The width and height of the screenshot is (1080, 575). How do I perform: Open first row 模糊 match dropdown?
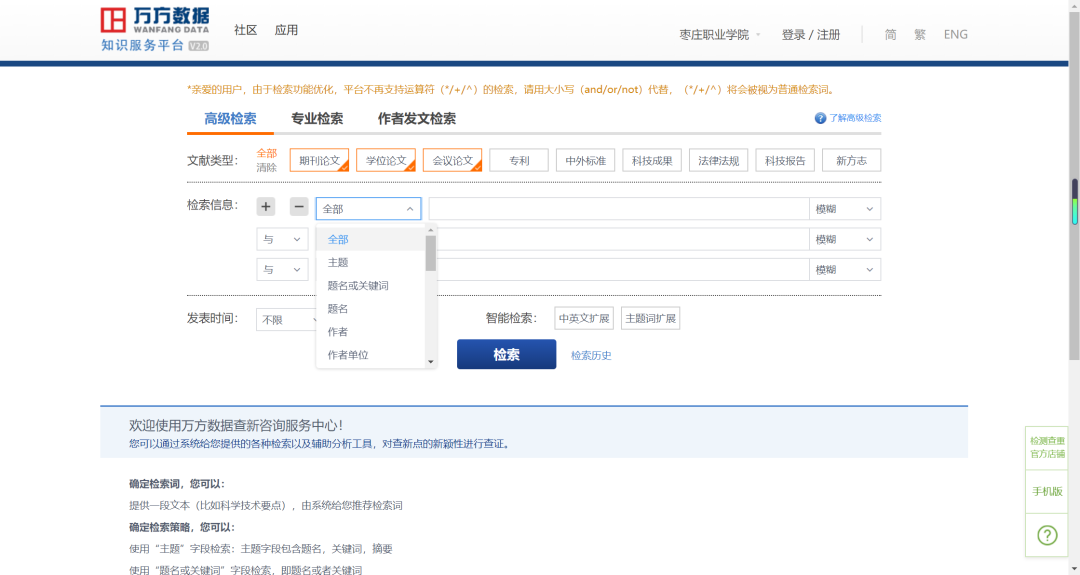pyautogui.click(x=844, y=209)
